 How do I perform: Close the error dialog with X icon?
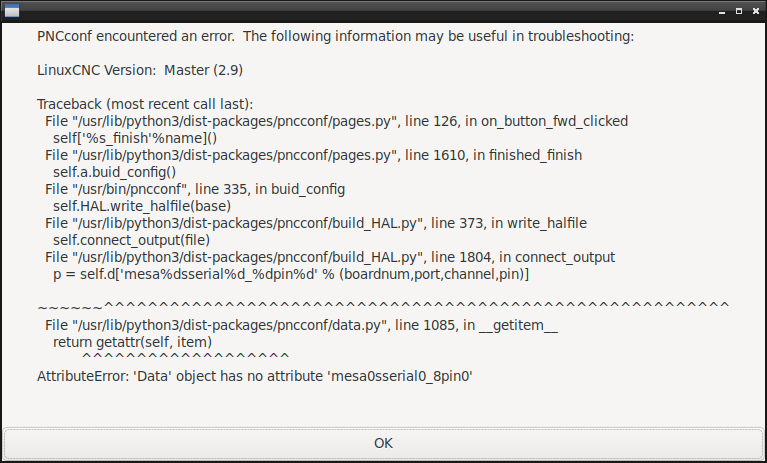(756, 11)
